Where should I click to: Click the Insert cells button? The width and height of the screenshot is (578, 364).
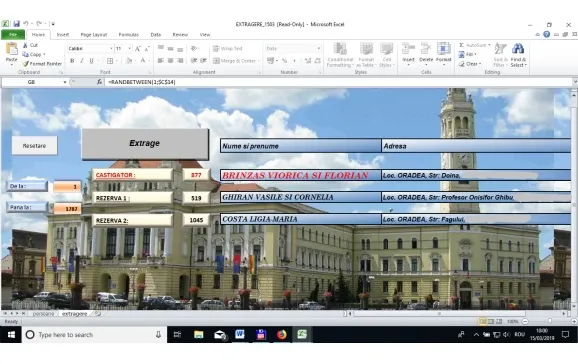(408, 54)
